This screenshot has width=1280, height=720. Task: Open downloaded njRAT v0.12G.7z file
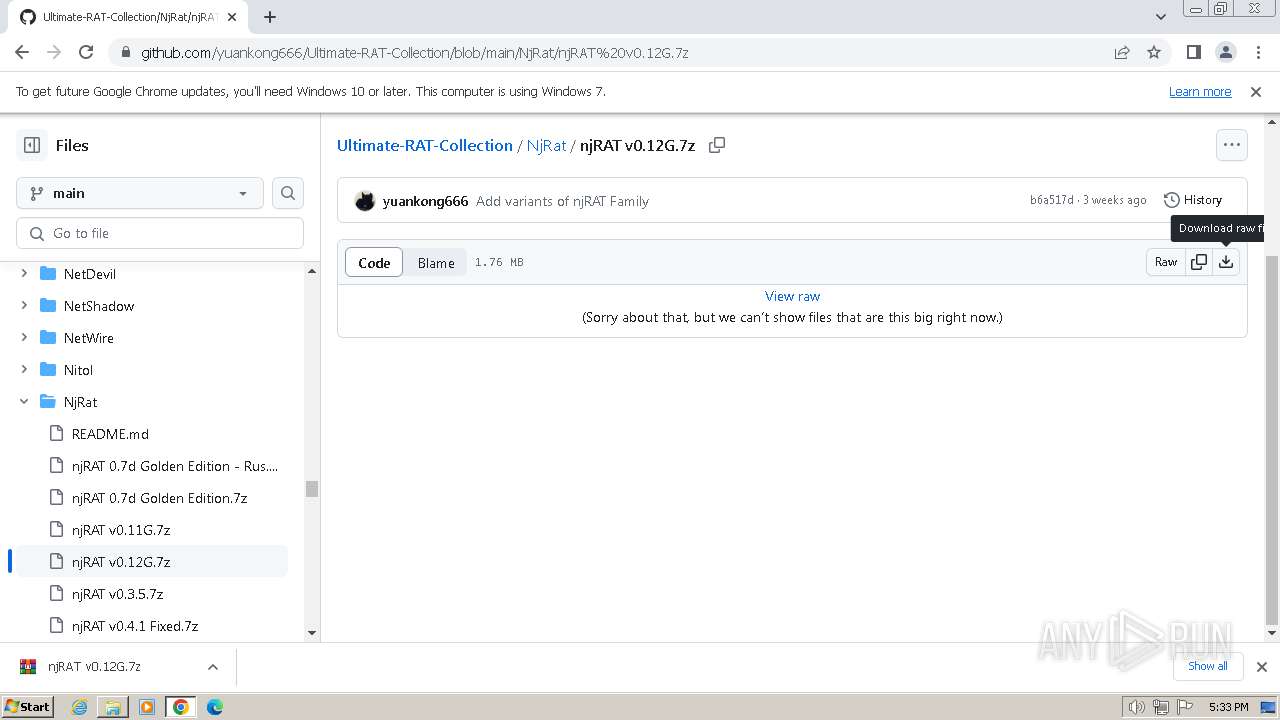point(94,667)
